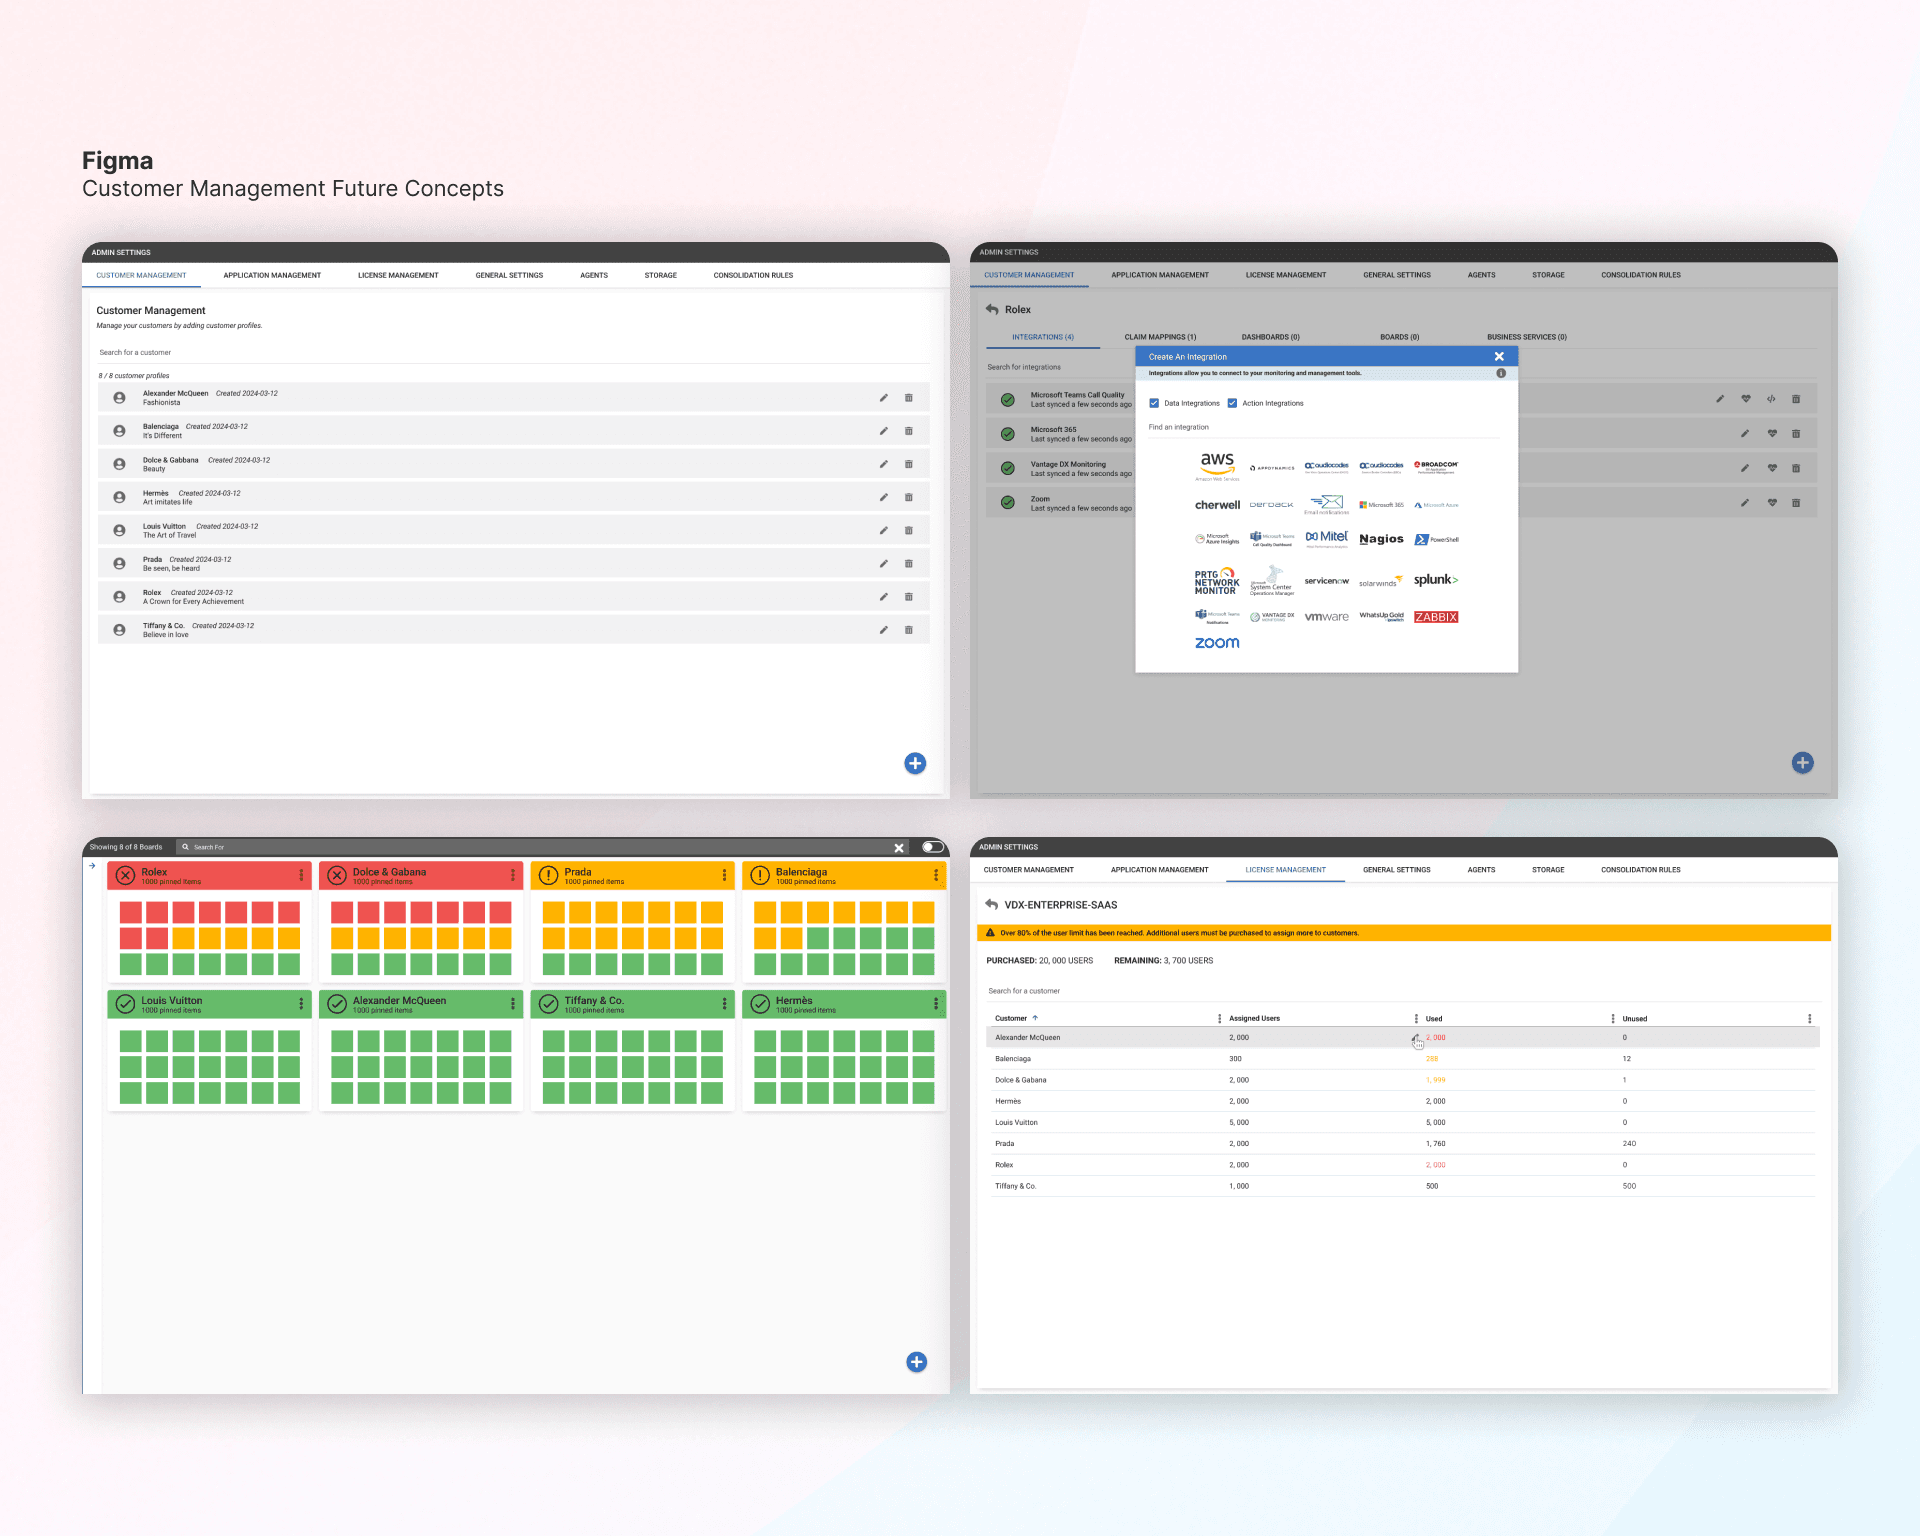
Task: Choose the AWS integration logo
Action: [1217, 465]
